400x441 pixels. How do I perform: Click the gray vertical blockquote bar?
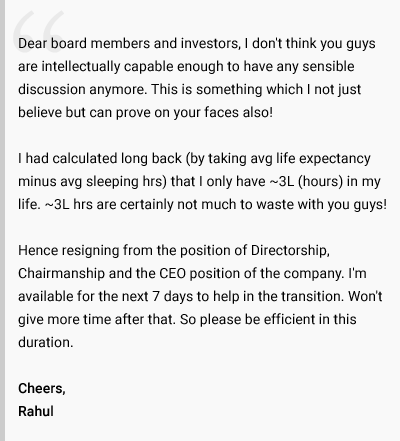[x=2, y=220]
